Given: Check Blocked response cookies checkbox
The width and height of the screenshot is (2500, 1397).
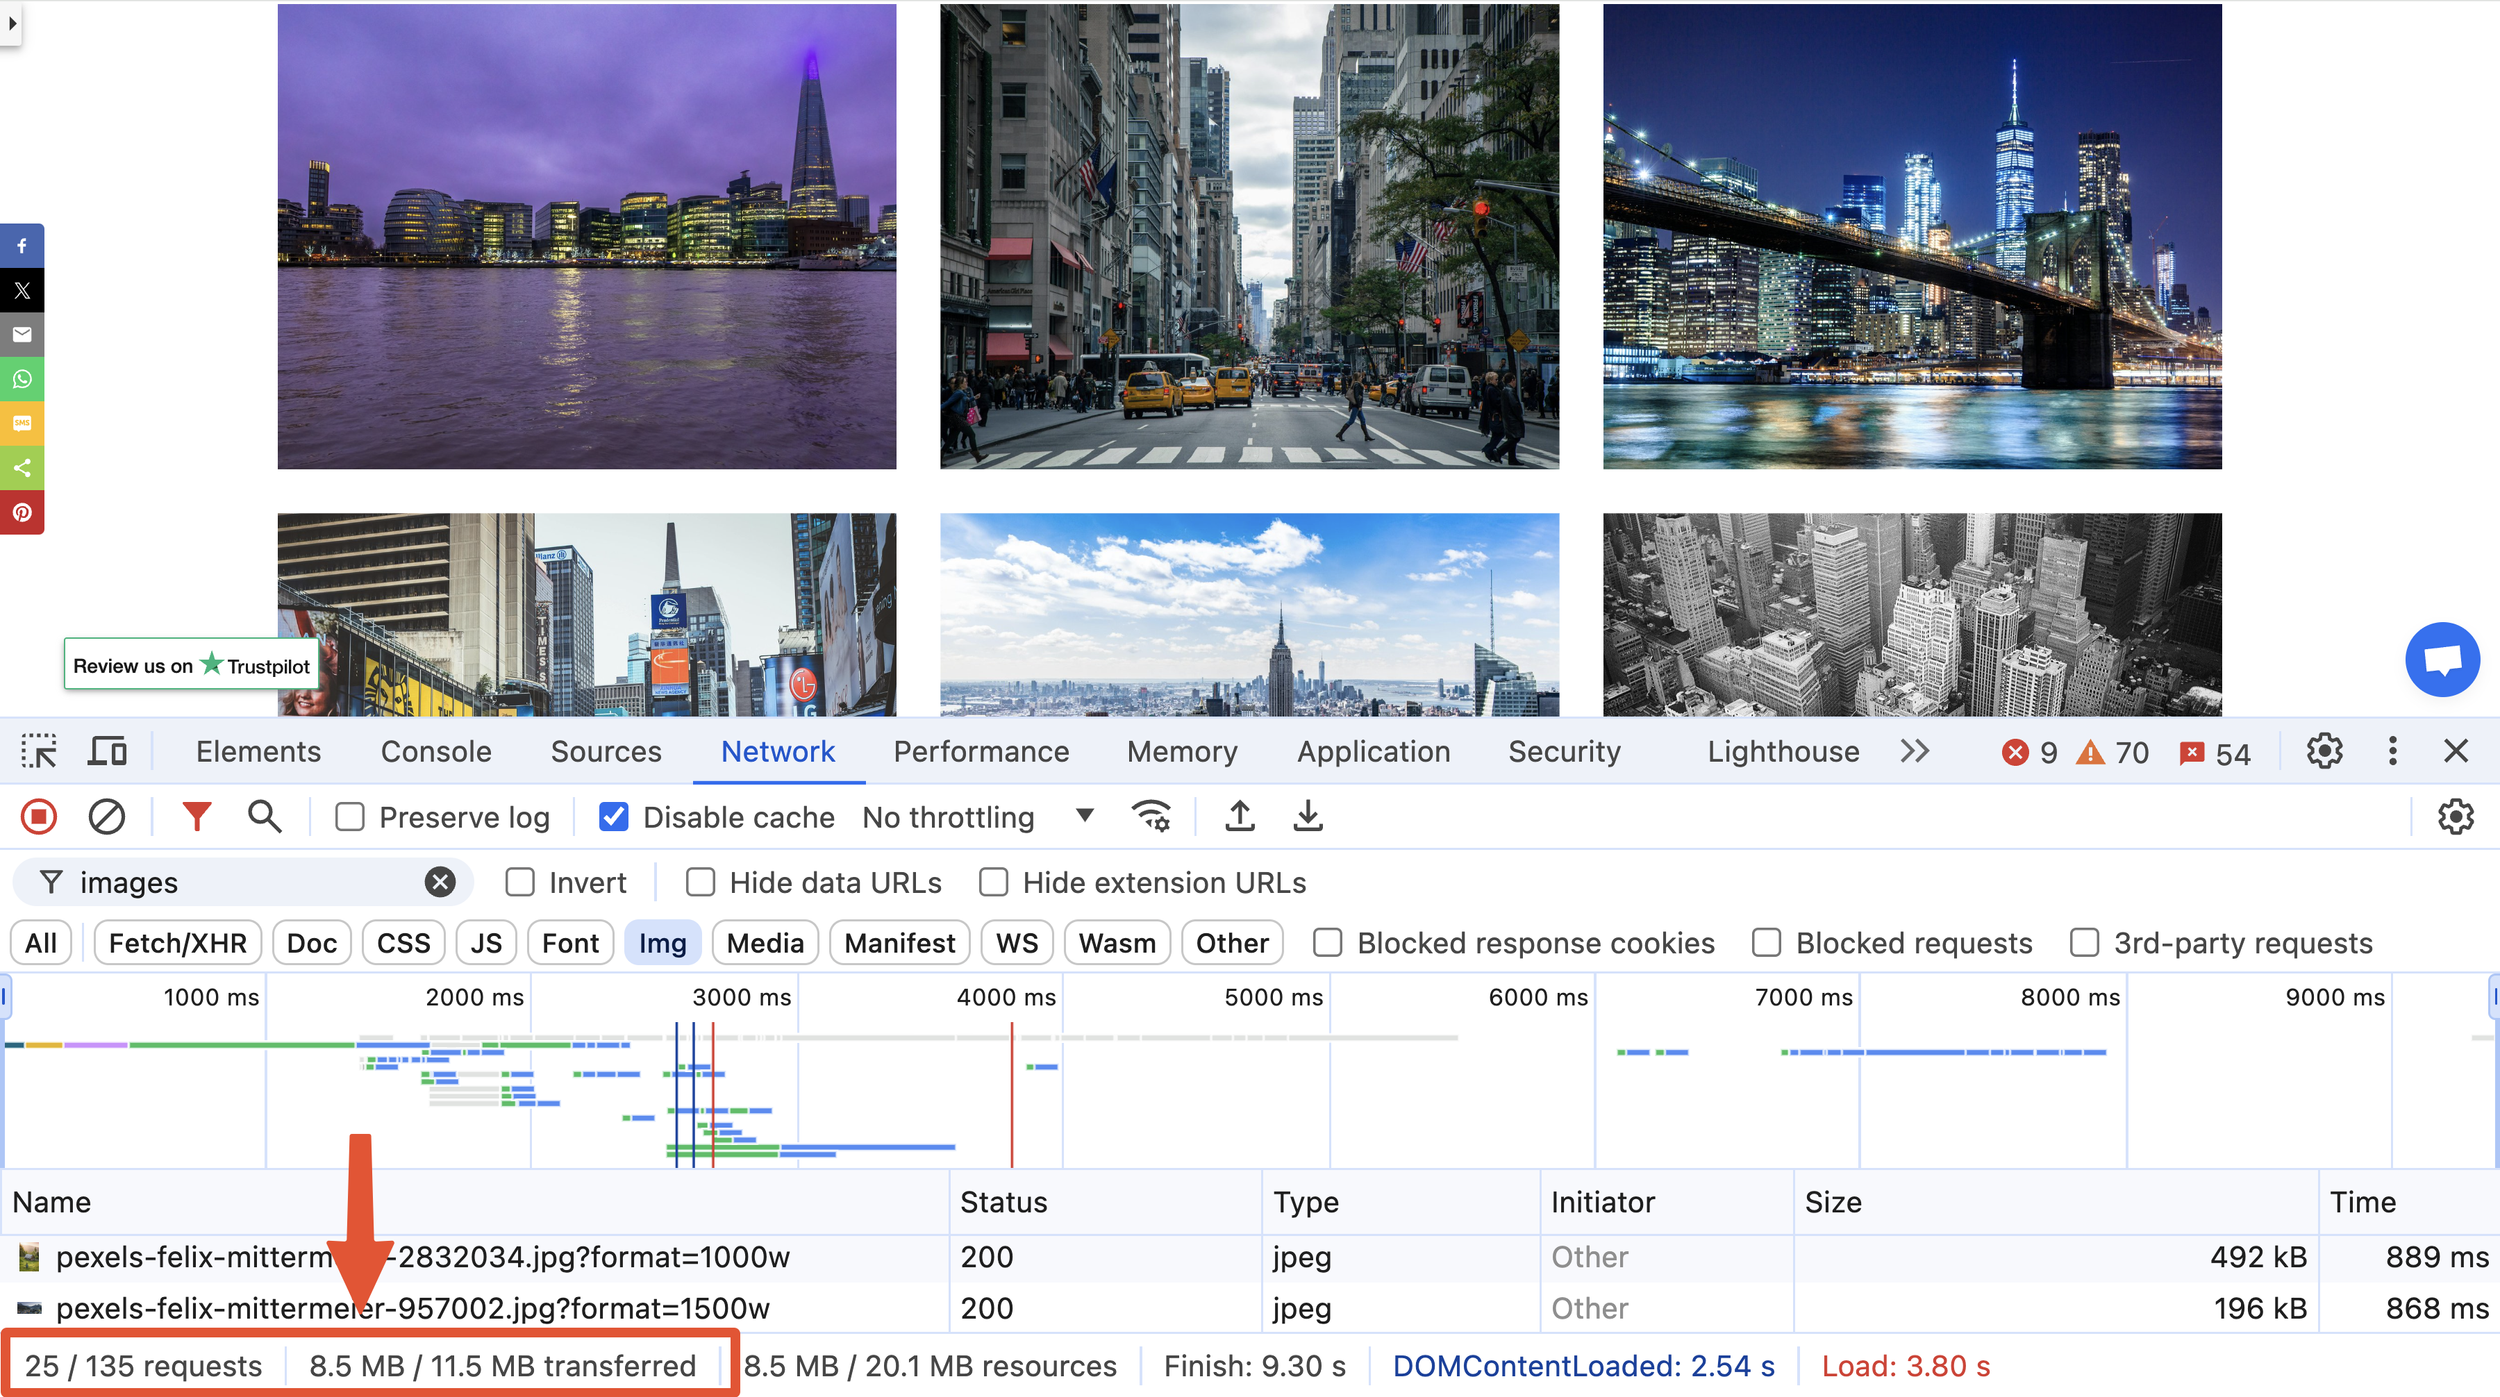Looking at the screenshot, I should click(1327, 942).
